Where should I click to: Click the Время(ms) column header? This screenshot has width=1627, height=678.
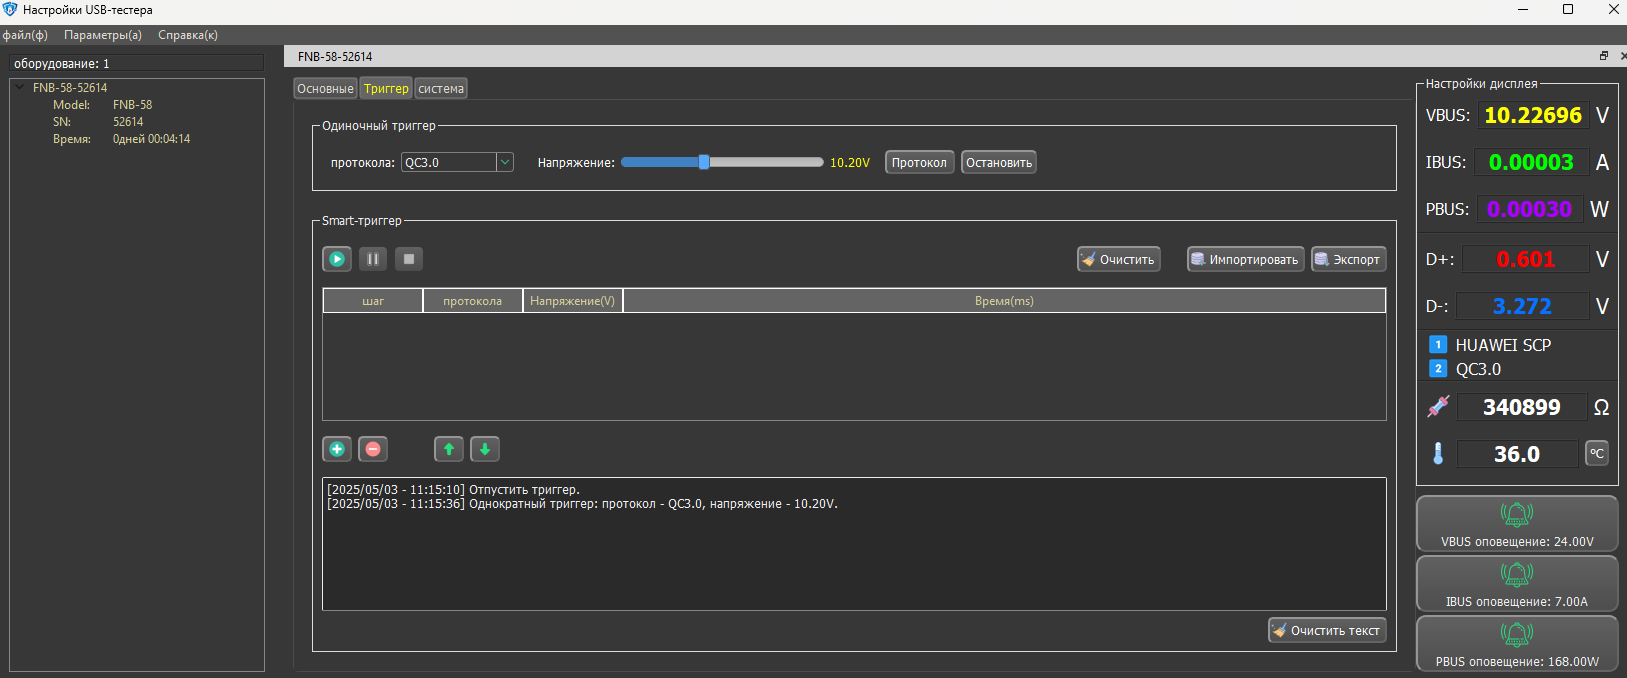pos(1004,301)
